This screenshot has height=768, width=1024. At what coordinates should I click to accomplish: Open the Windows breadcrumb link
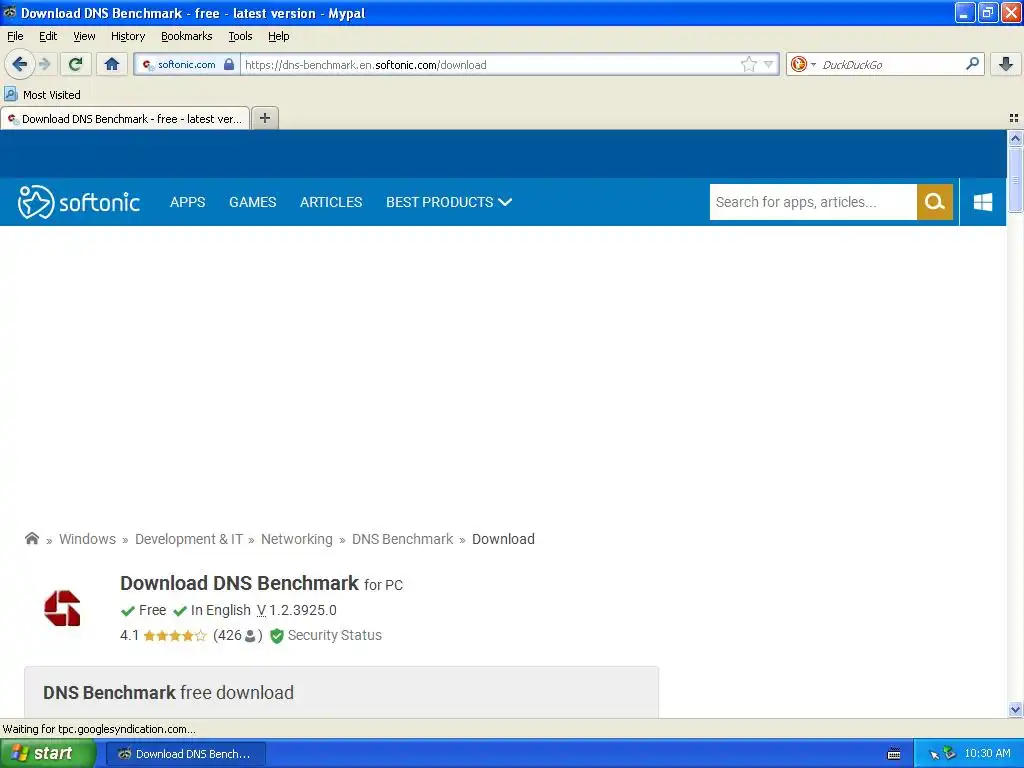(88, 539)
